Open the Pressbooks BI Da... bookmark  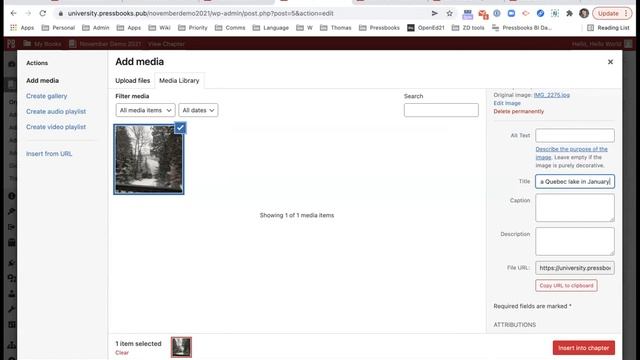coord(522,28)
